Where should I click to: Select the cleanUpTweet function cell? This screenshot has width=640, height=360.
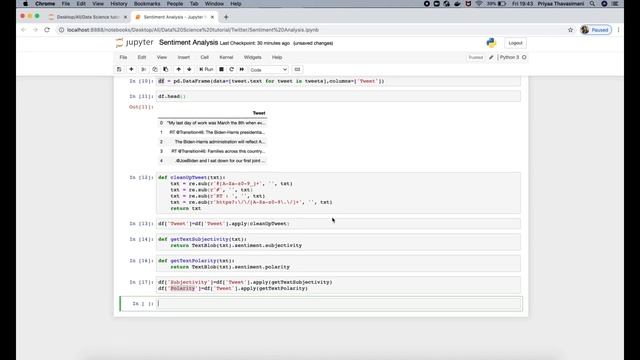tap(339, 193)
